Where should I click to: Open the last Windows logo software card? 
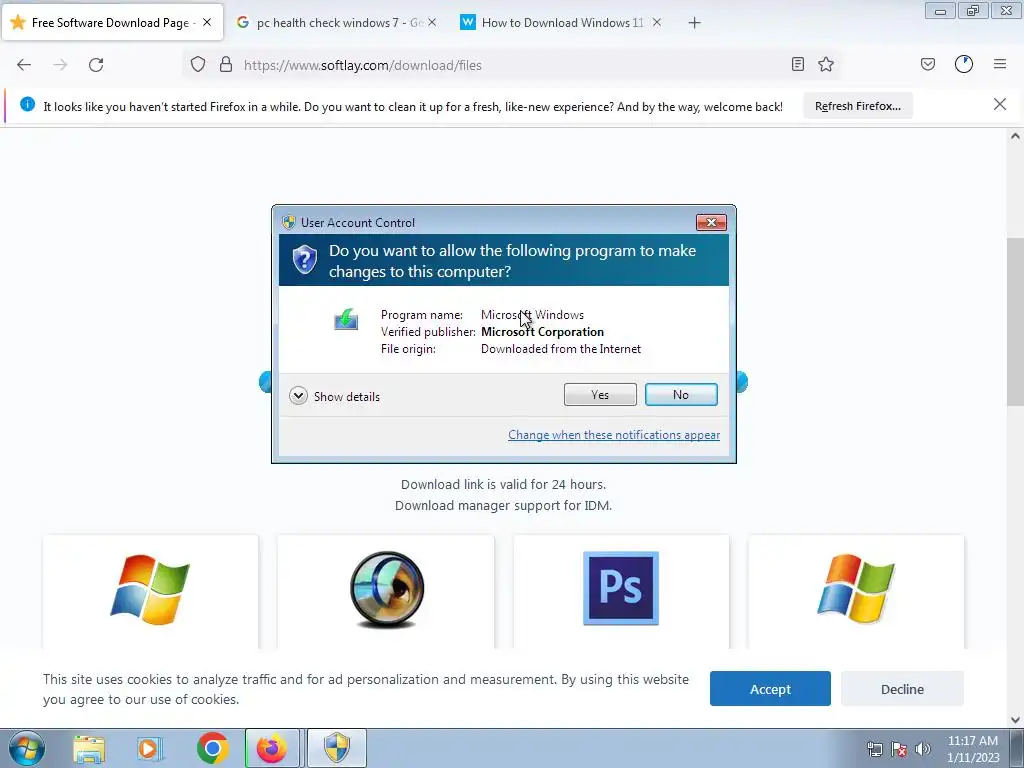(x=856, y=591)
